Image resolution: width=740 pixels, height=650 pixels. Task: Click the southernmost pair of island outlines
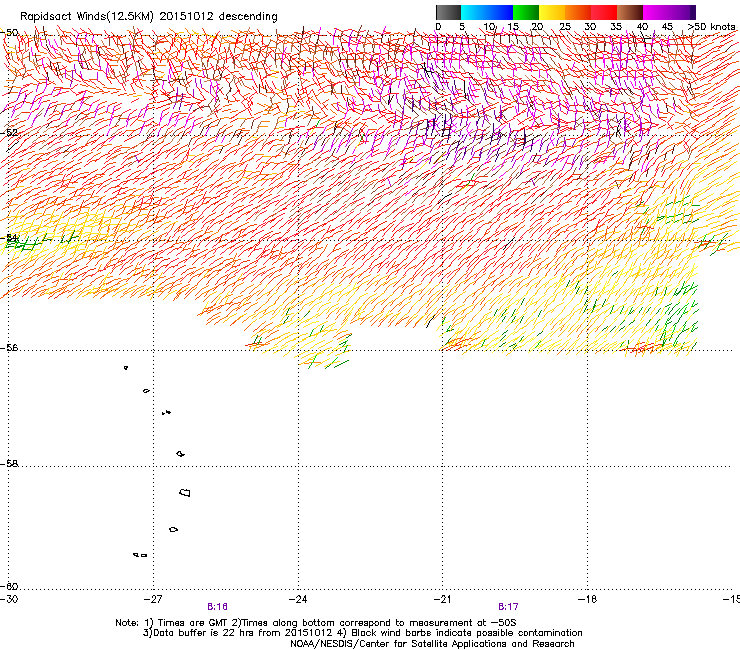pyautogui.click(x=140, y=555)
